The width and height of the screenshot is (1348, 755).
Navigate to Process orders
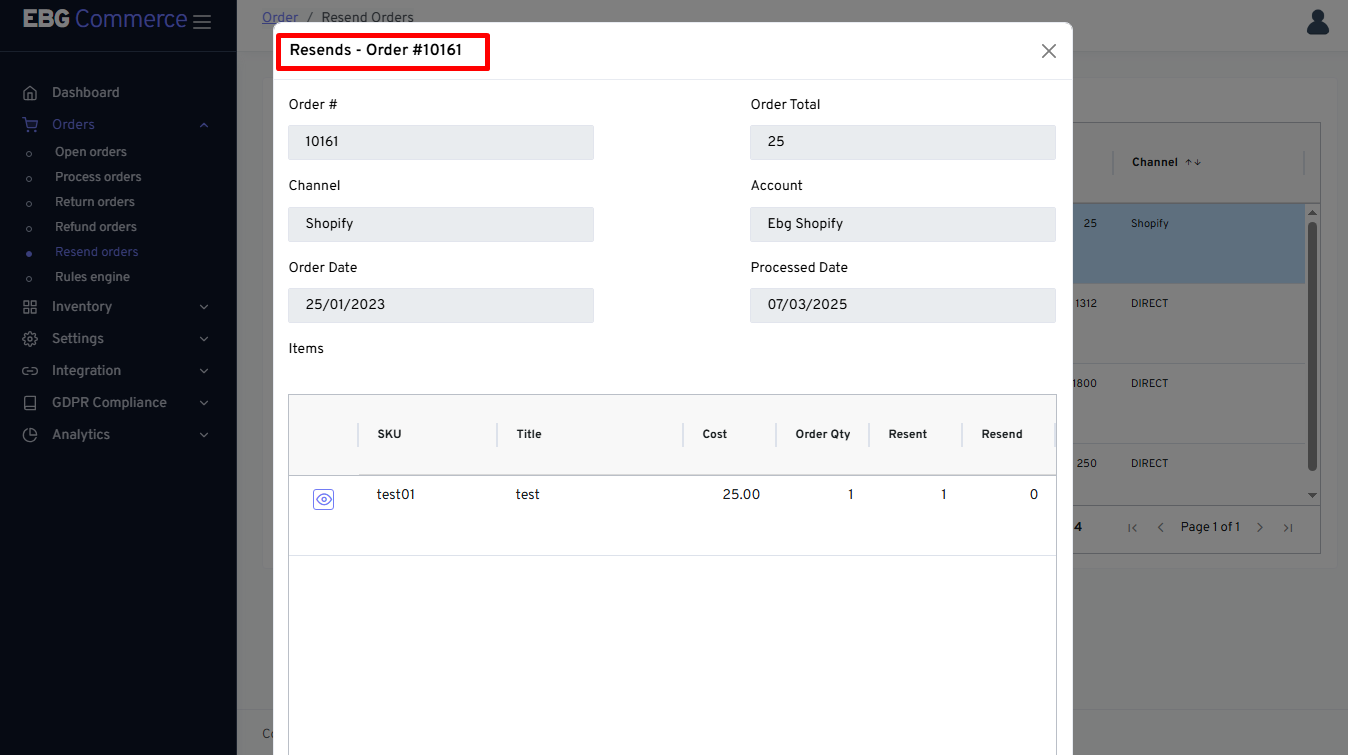pyautogui.click(x=98, y=177)
